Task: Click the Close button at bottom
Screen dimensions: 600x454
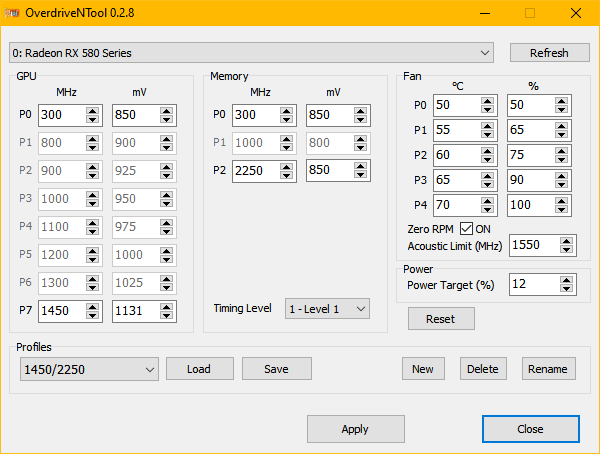Action: click(x=531, y=429)
